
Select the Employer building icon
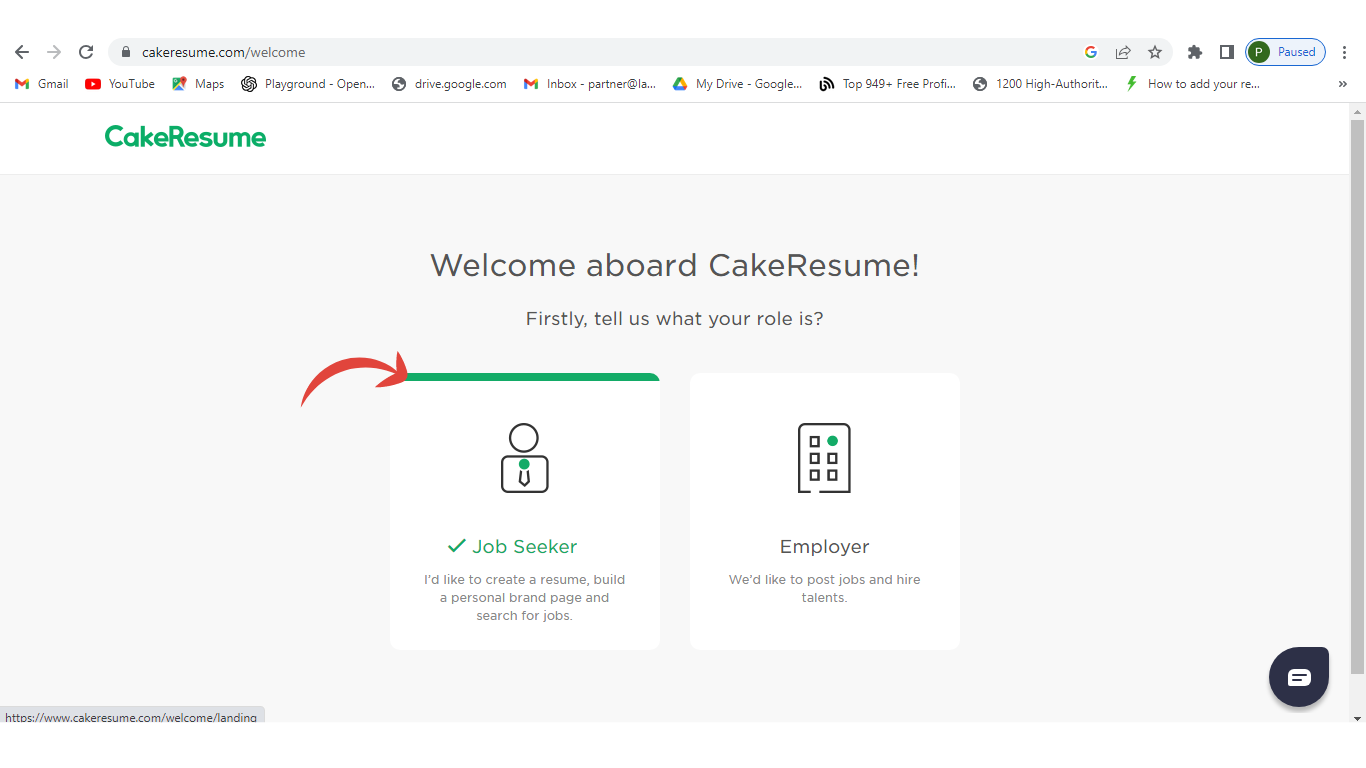pos(824,458)
